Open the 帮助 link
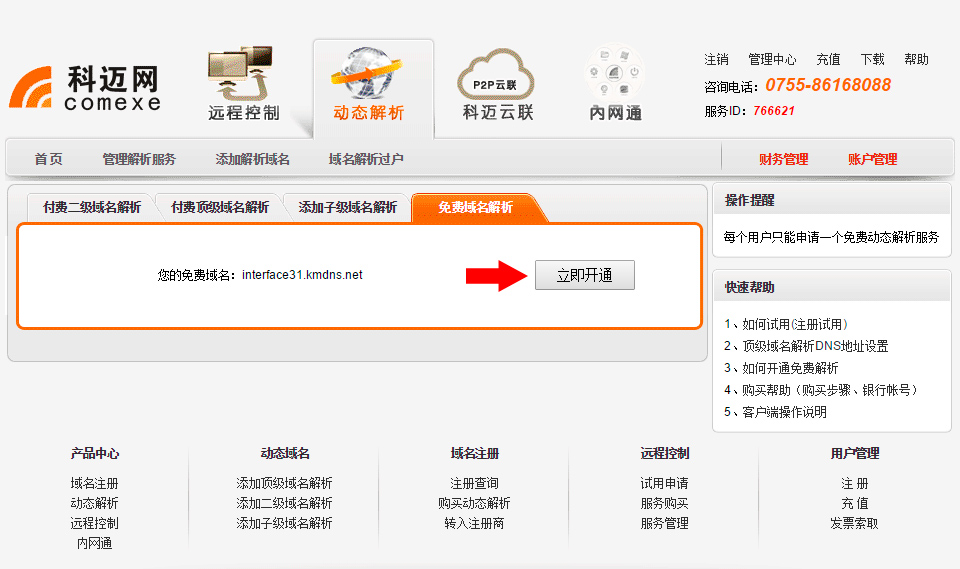Screen dimensions: 960x569 pos(917,59)
